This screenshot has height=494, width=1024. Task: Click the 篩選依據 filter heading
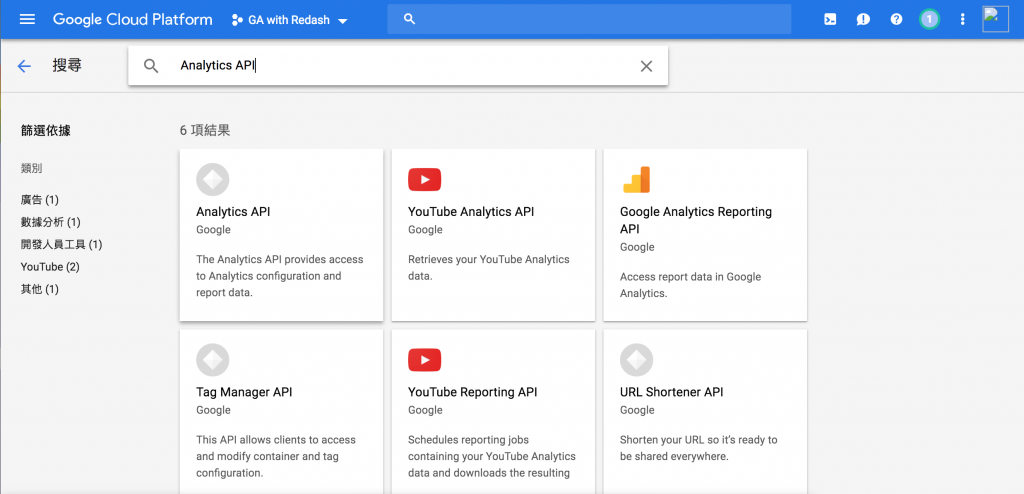click(46, 131)
